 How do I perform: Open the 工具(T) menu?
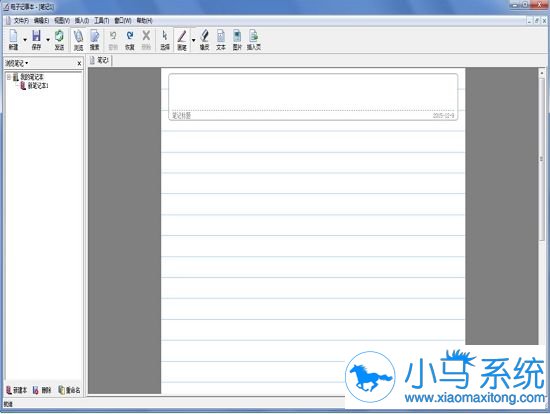click(102, 21)
